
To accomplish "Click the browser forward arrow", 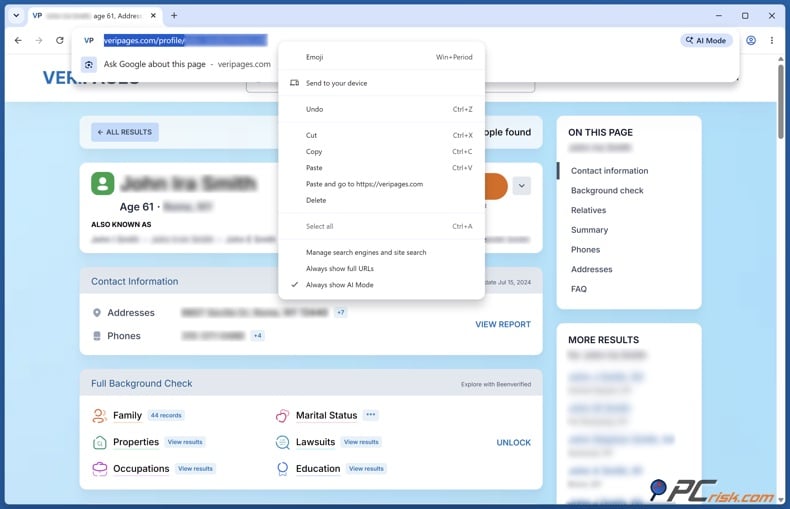I will point(39,40).
